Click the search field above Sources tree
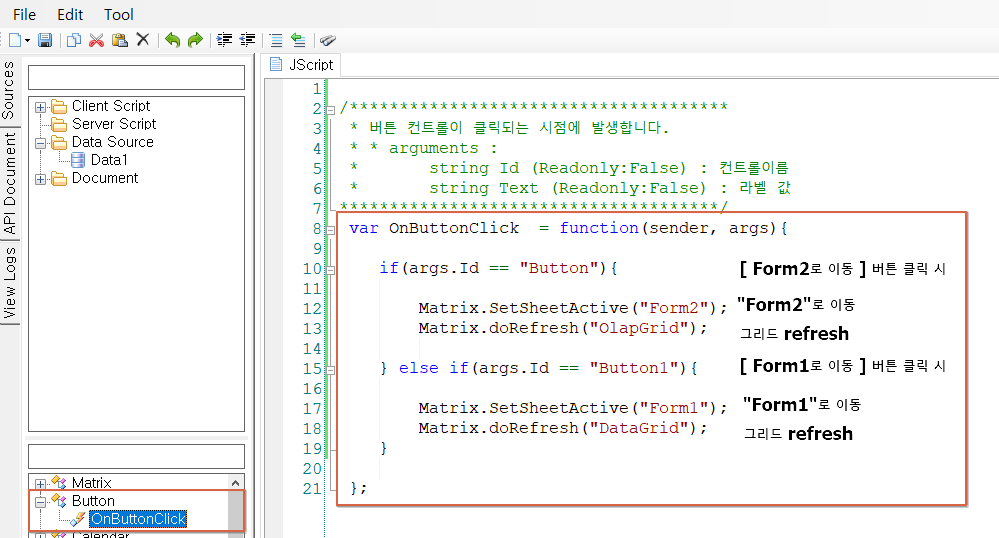Screen dimensions: 999x538 tap(136, 77)
